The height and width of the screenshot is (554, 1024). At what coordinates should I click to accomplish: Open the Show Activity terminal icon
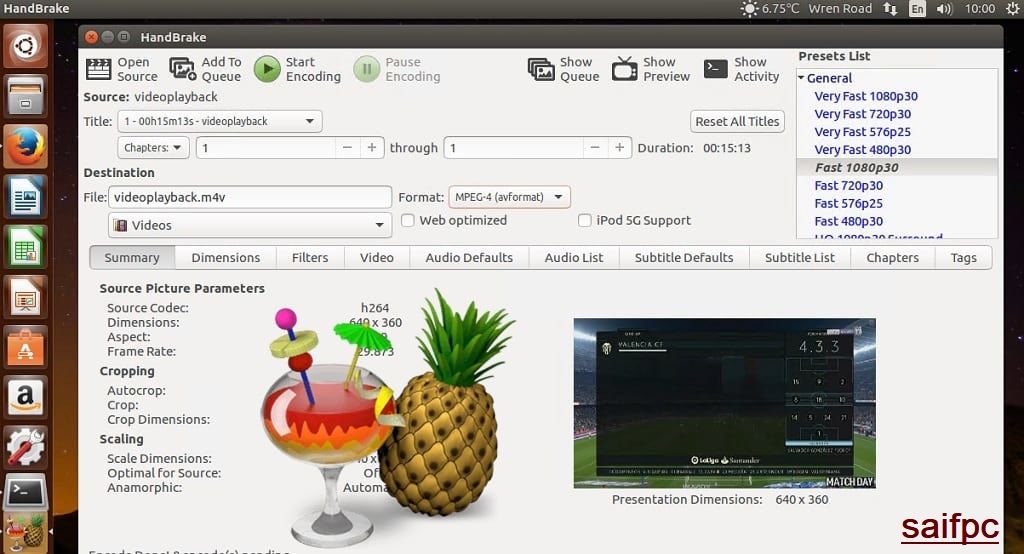point(716,69)
